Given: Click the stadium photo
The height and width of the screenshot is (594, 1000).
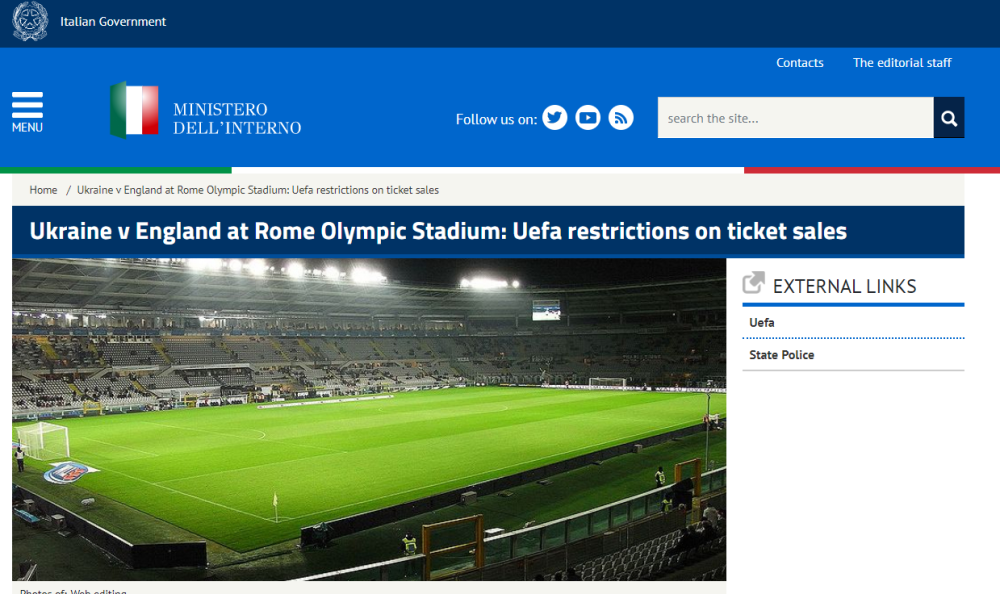Looking at the screenshot, I should tap(369, 419).
